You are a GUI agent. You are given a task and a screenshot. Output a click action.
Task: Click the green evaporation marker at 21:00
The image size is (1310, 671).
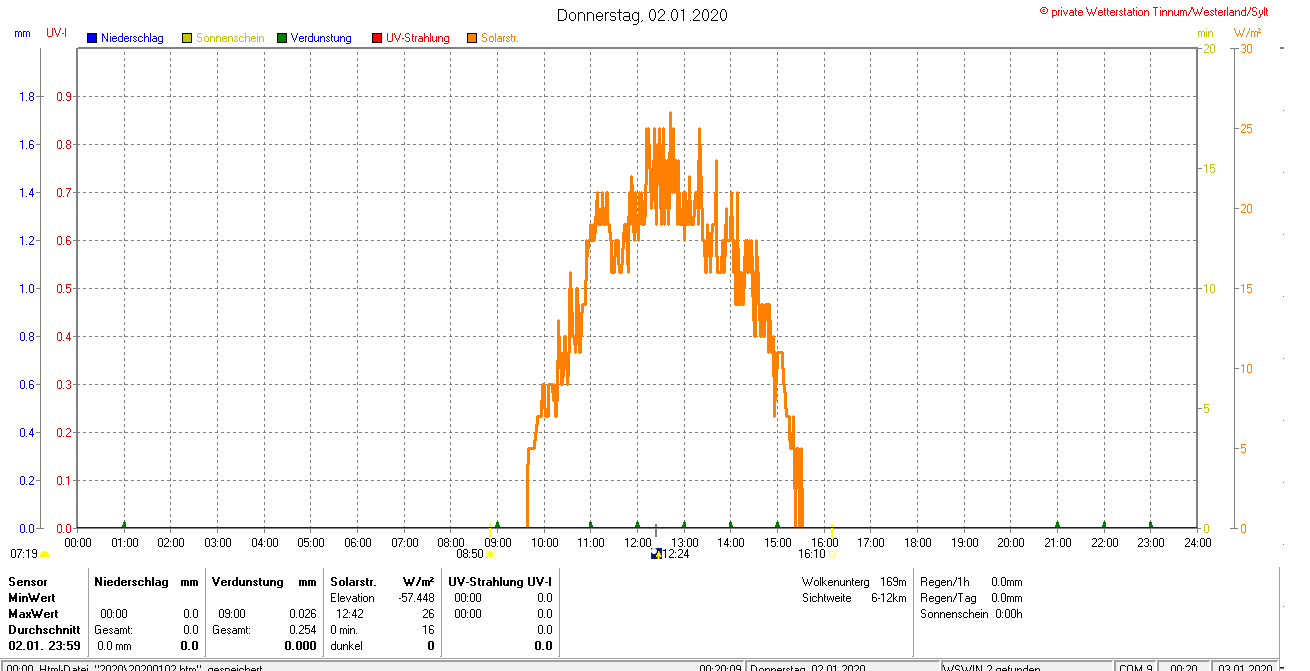pos(1057,524)
